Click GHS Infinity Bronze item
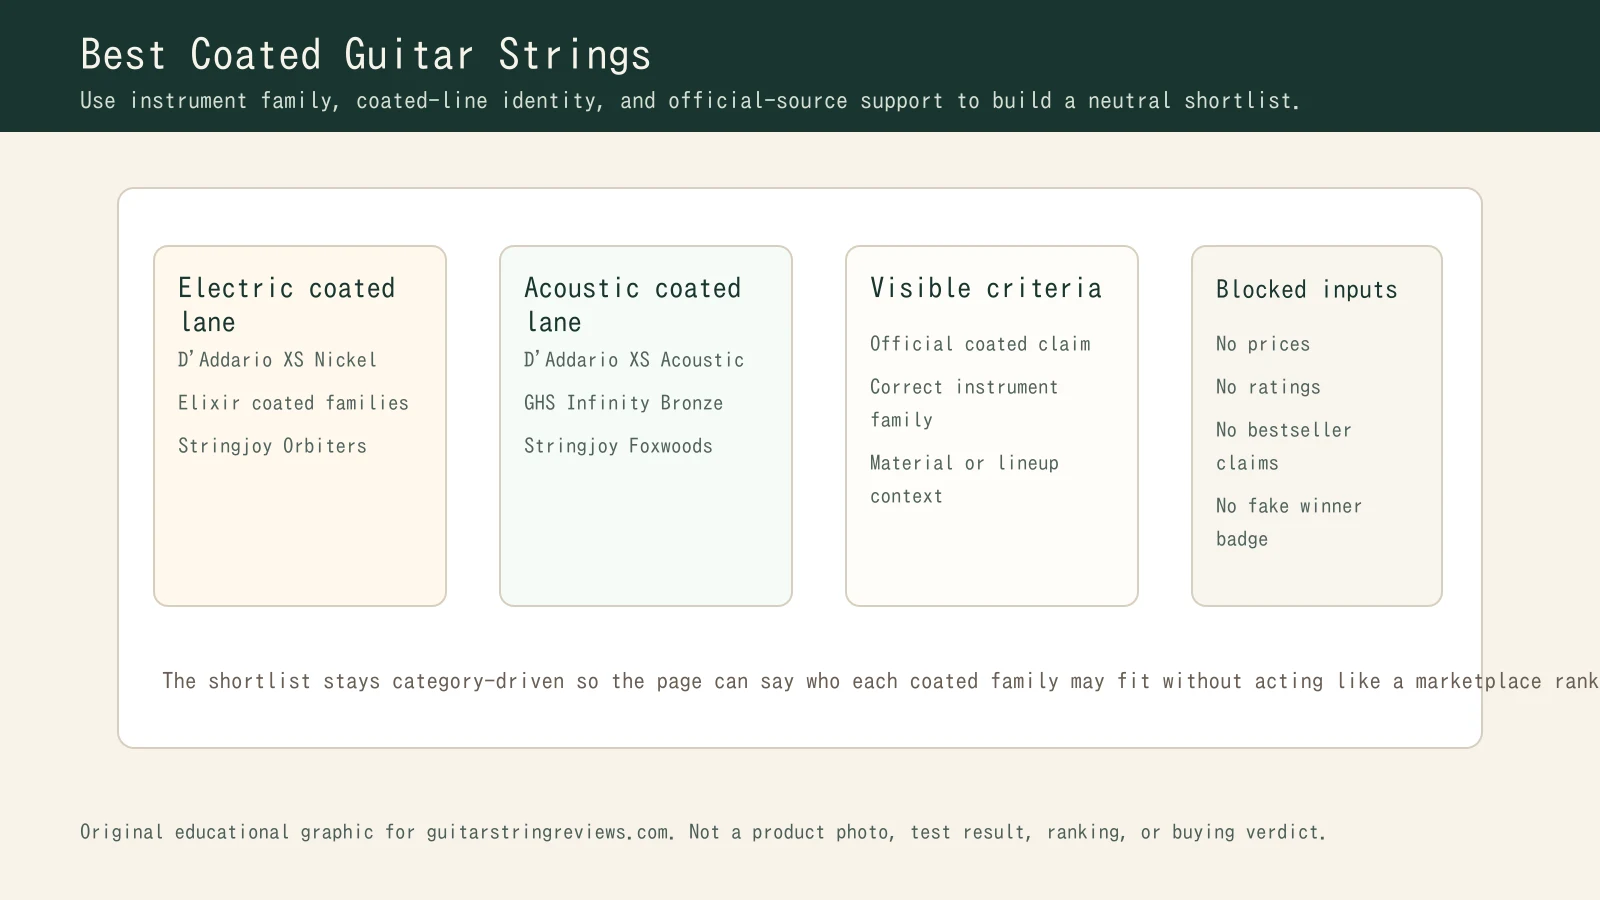The height and width of the screenshot is (900, 1600). 623,403
